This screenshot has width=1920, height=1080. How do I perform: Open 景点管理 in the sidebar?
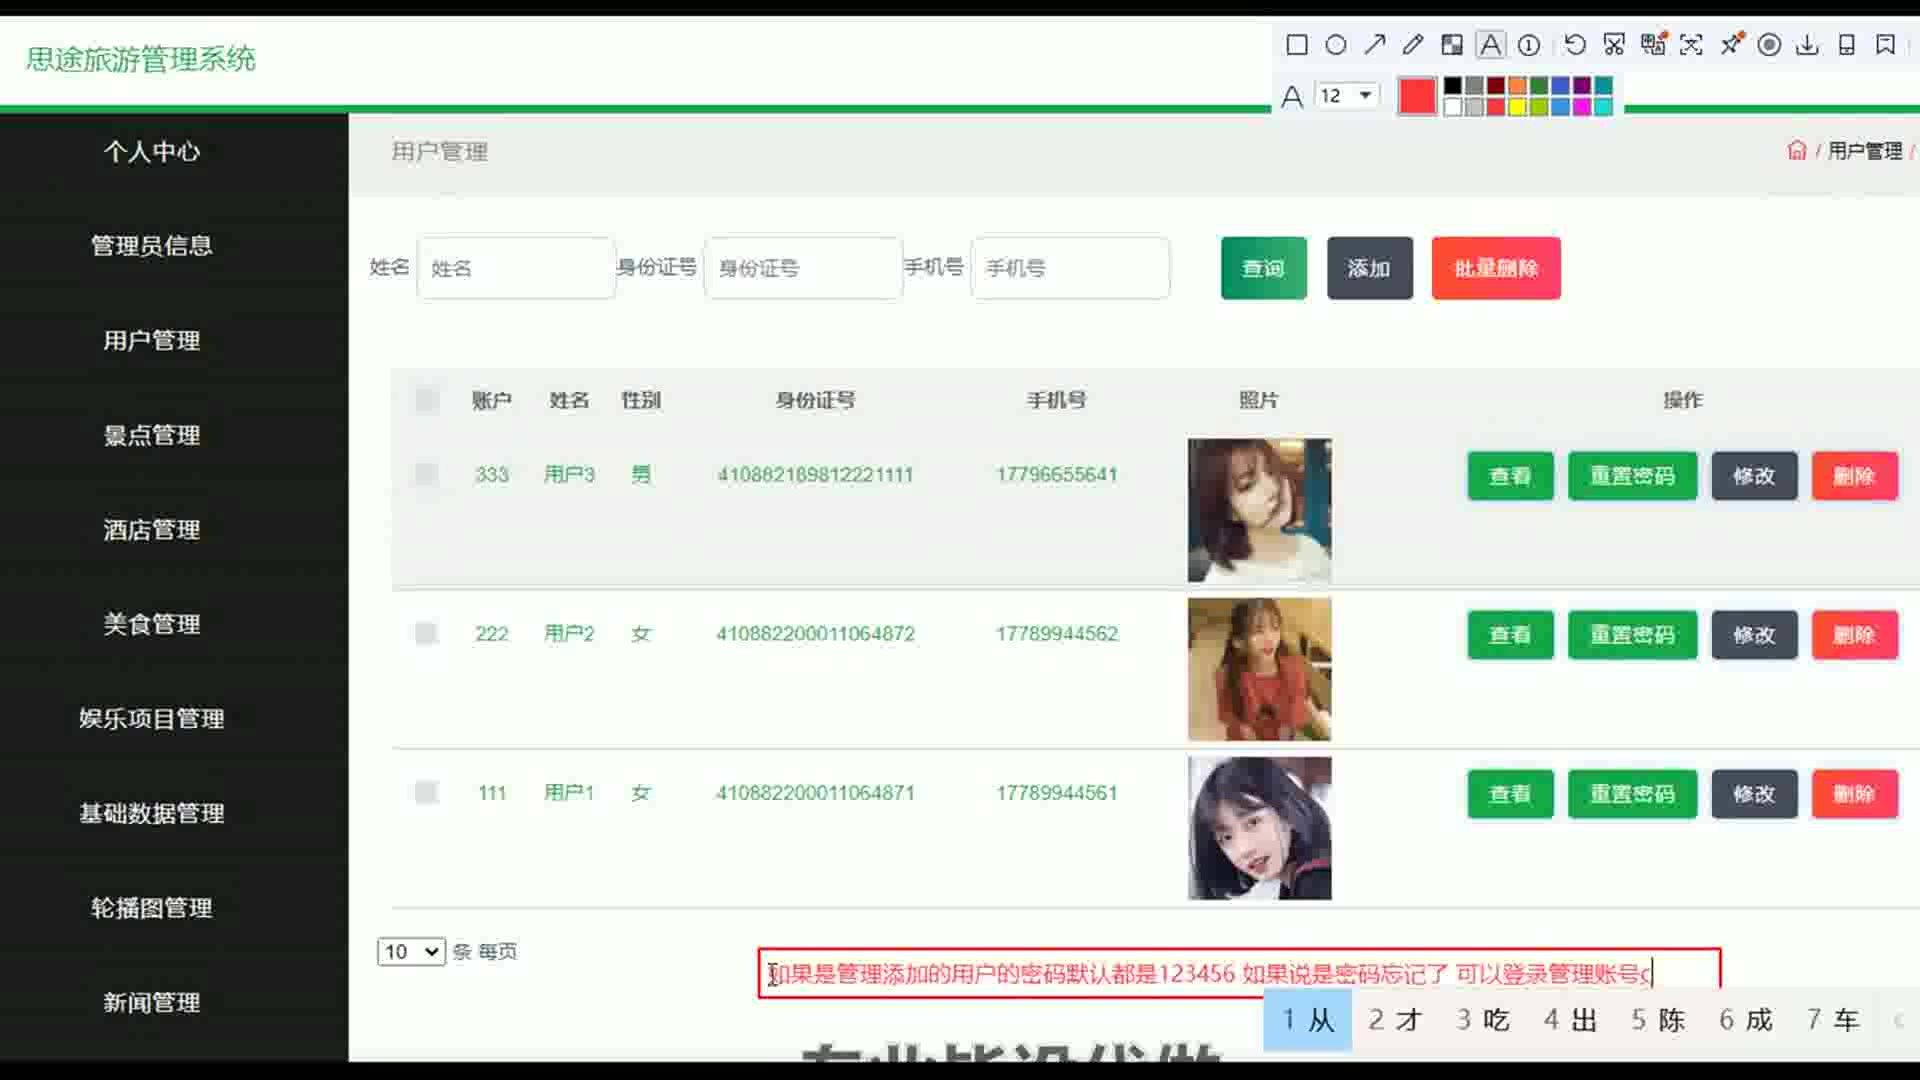pyautogui.click(x=152, y=435)
